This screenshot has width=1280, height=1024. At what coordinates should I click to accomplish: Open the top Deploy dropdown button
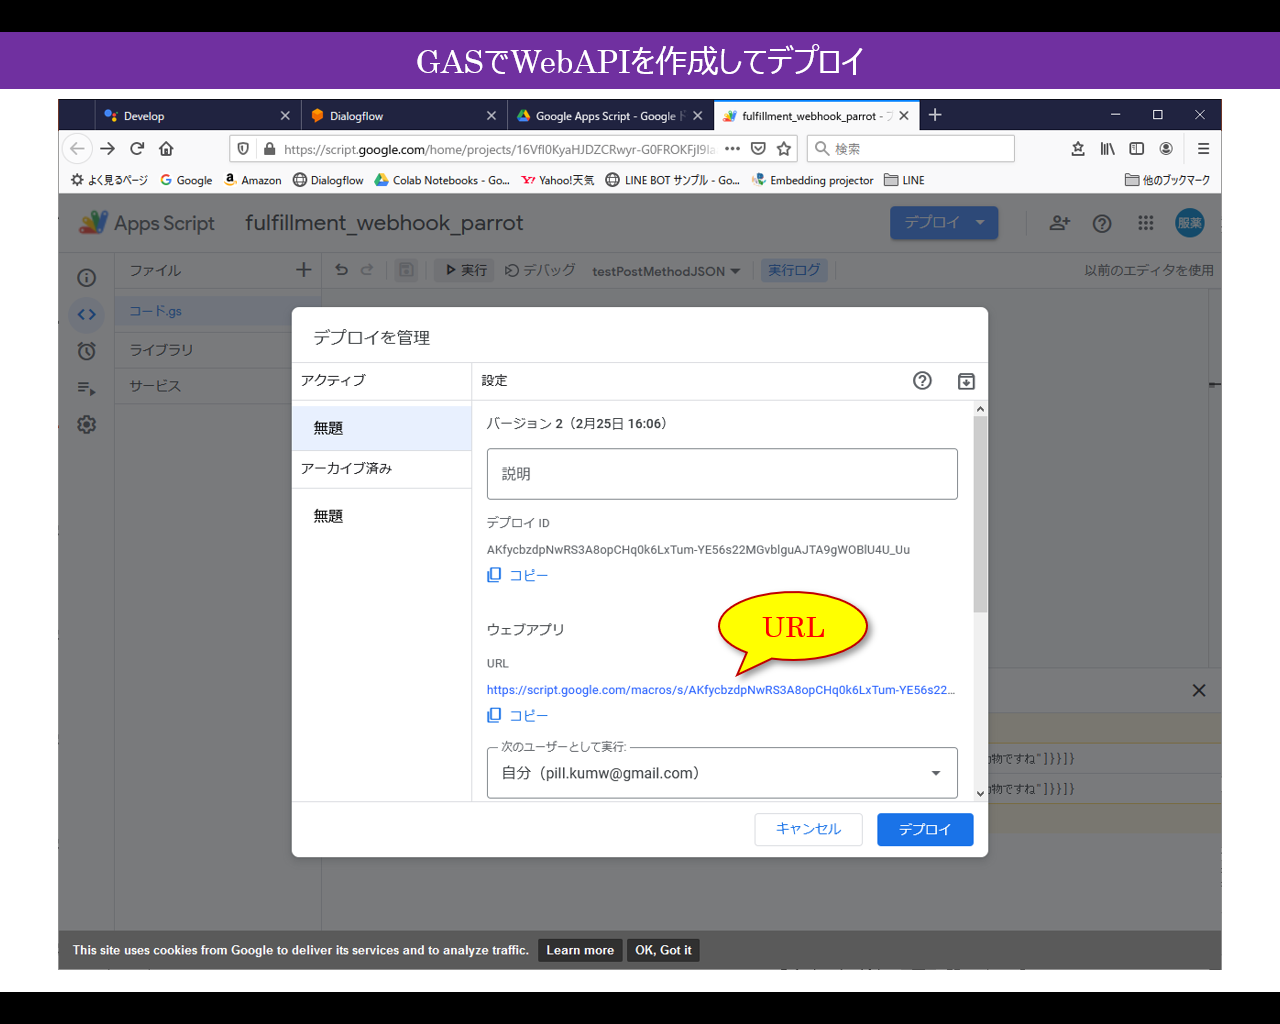(944, 223)
